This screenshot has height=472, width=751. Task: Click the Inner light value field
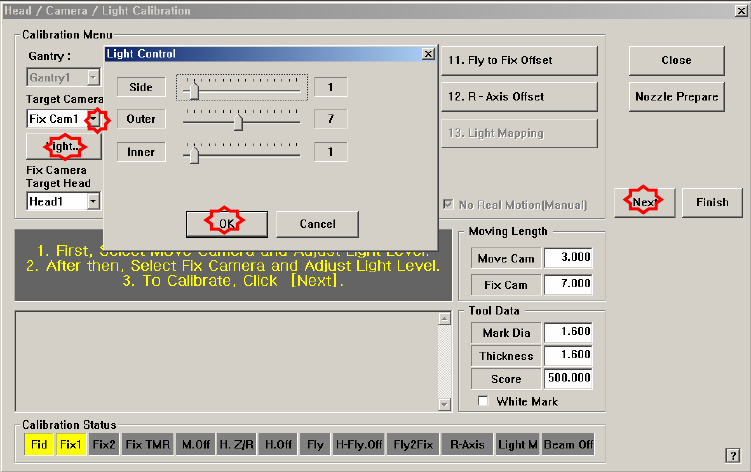pyautogui.click(x=330, y=152)
